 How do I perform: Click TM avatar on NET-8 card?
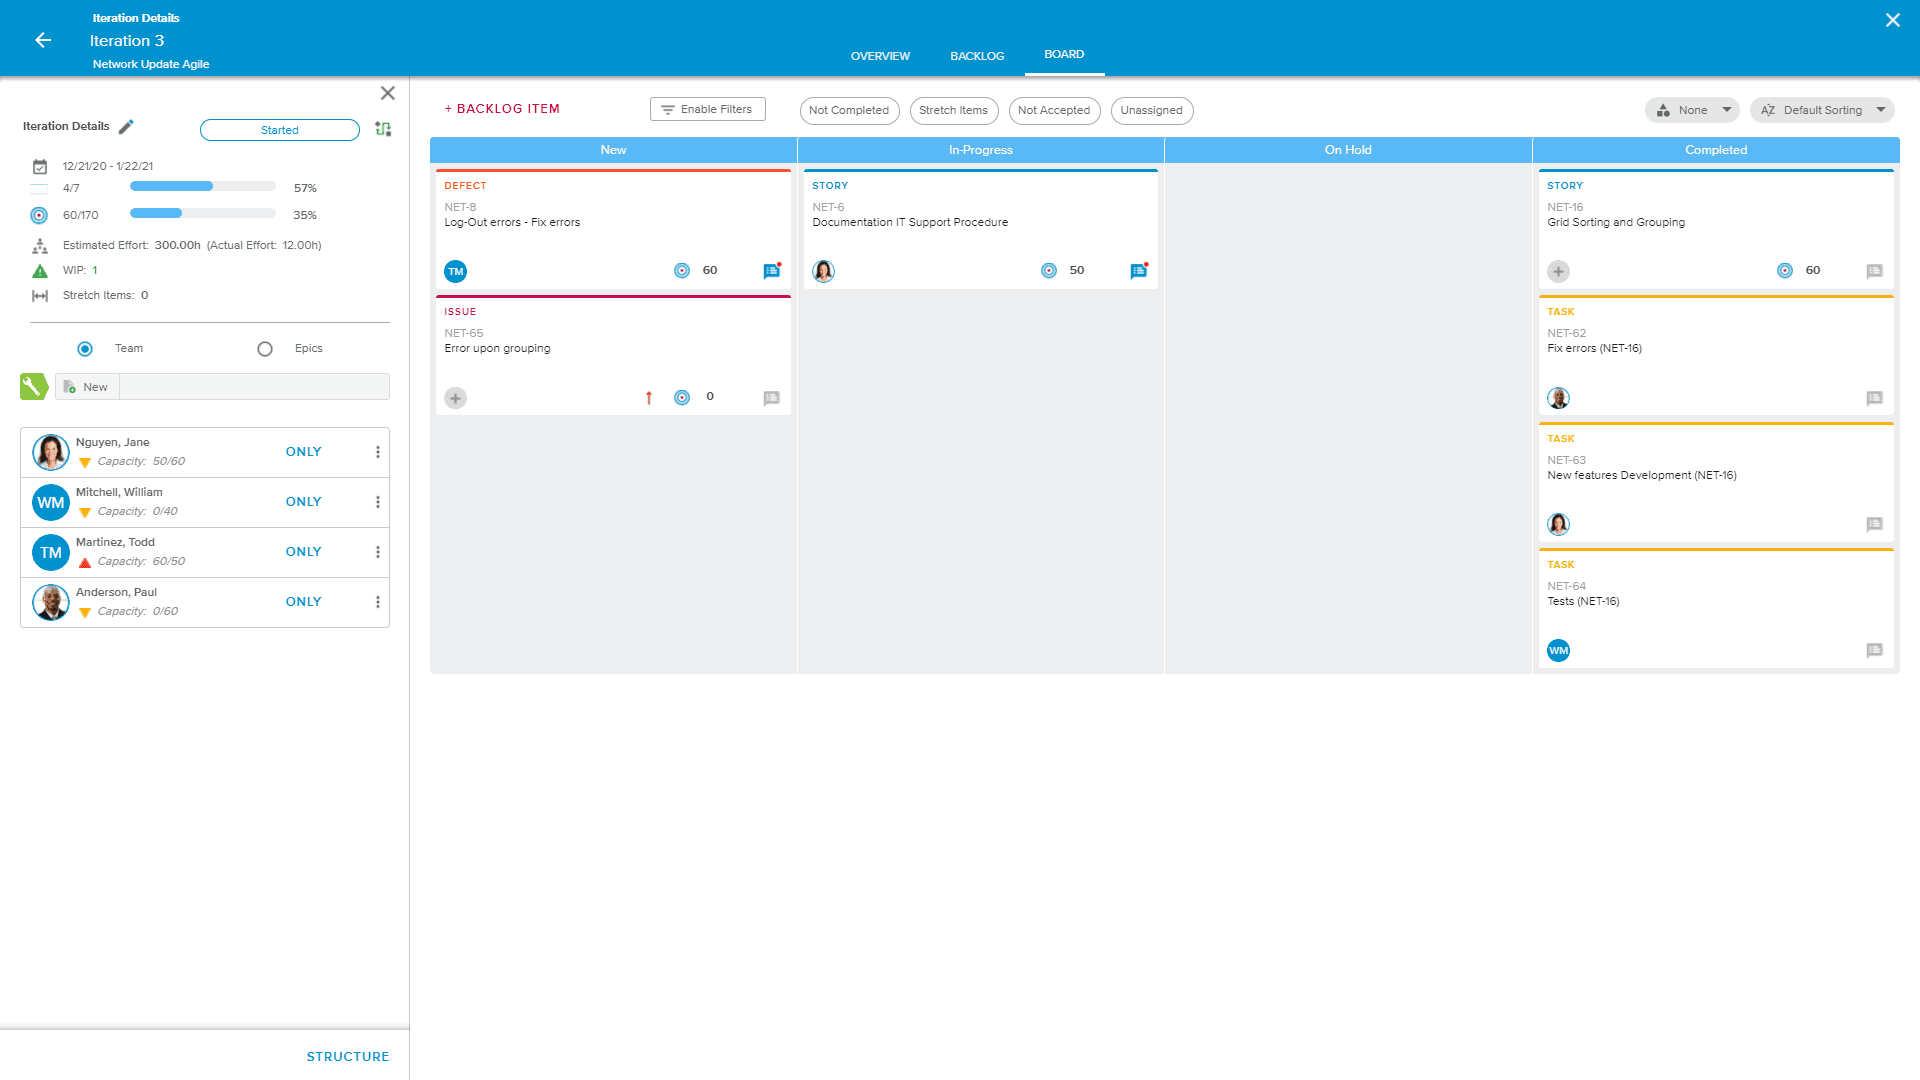(455, 271)
